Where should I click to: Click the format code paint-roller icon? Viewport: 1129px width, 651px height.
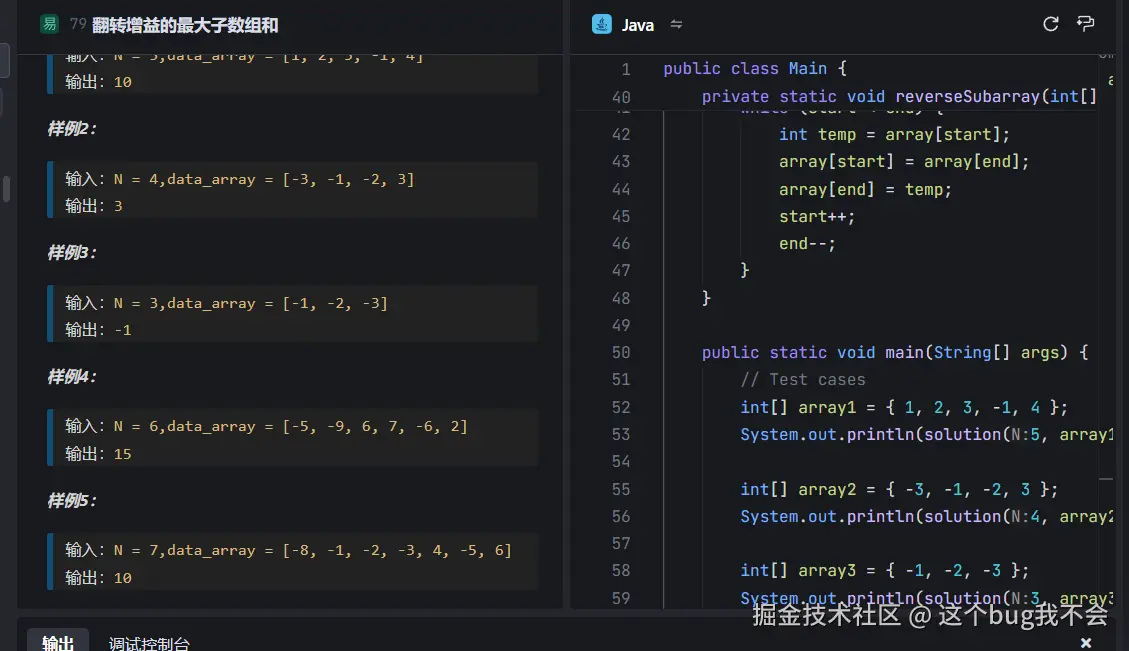point(1085,25)
